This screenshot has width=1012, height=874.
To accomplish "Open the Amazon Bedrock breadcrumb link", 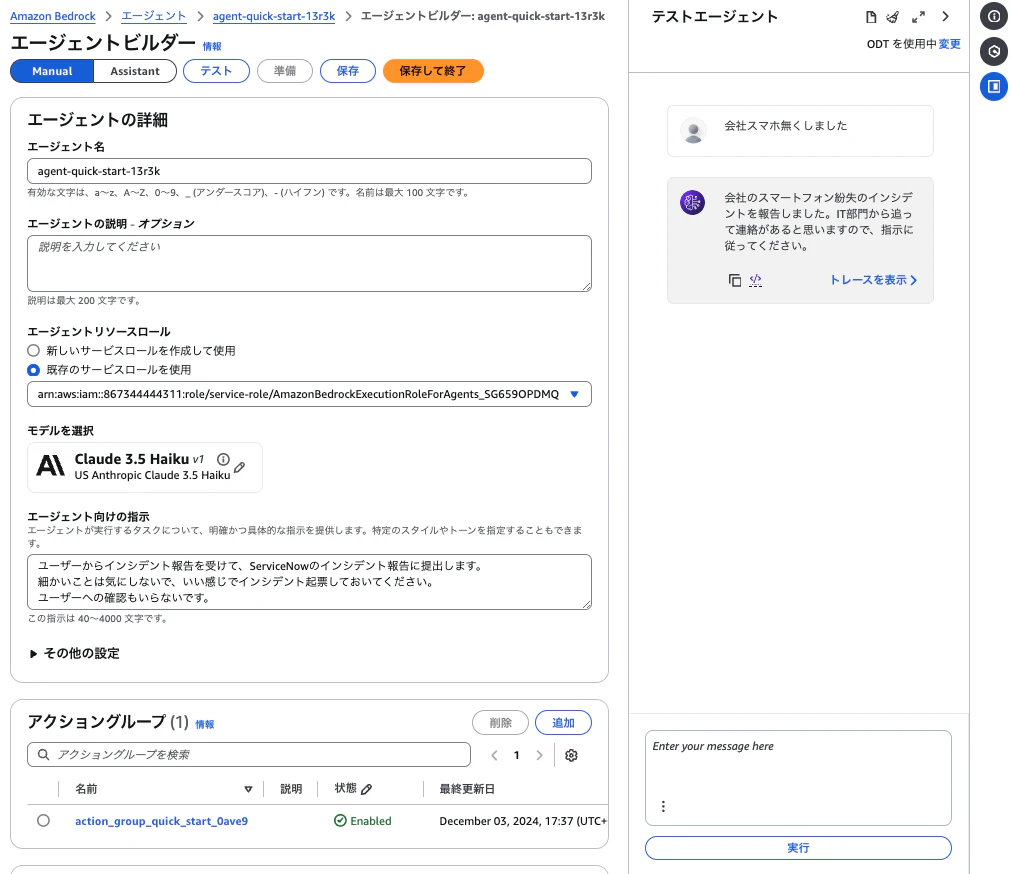I will [53, 16].
